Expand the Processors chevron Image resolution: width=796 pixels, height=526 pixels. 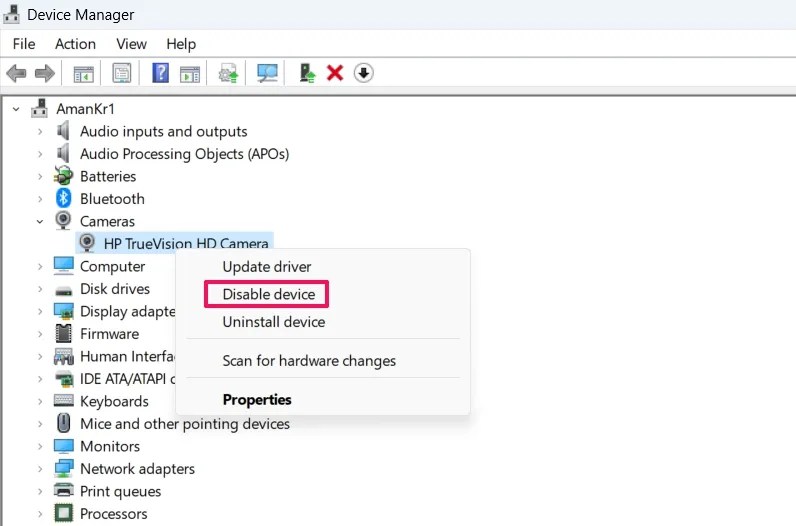point(40,513)
